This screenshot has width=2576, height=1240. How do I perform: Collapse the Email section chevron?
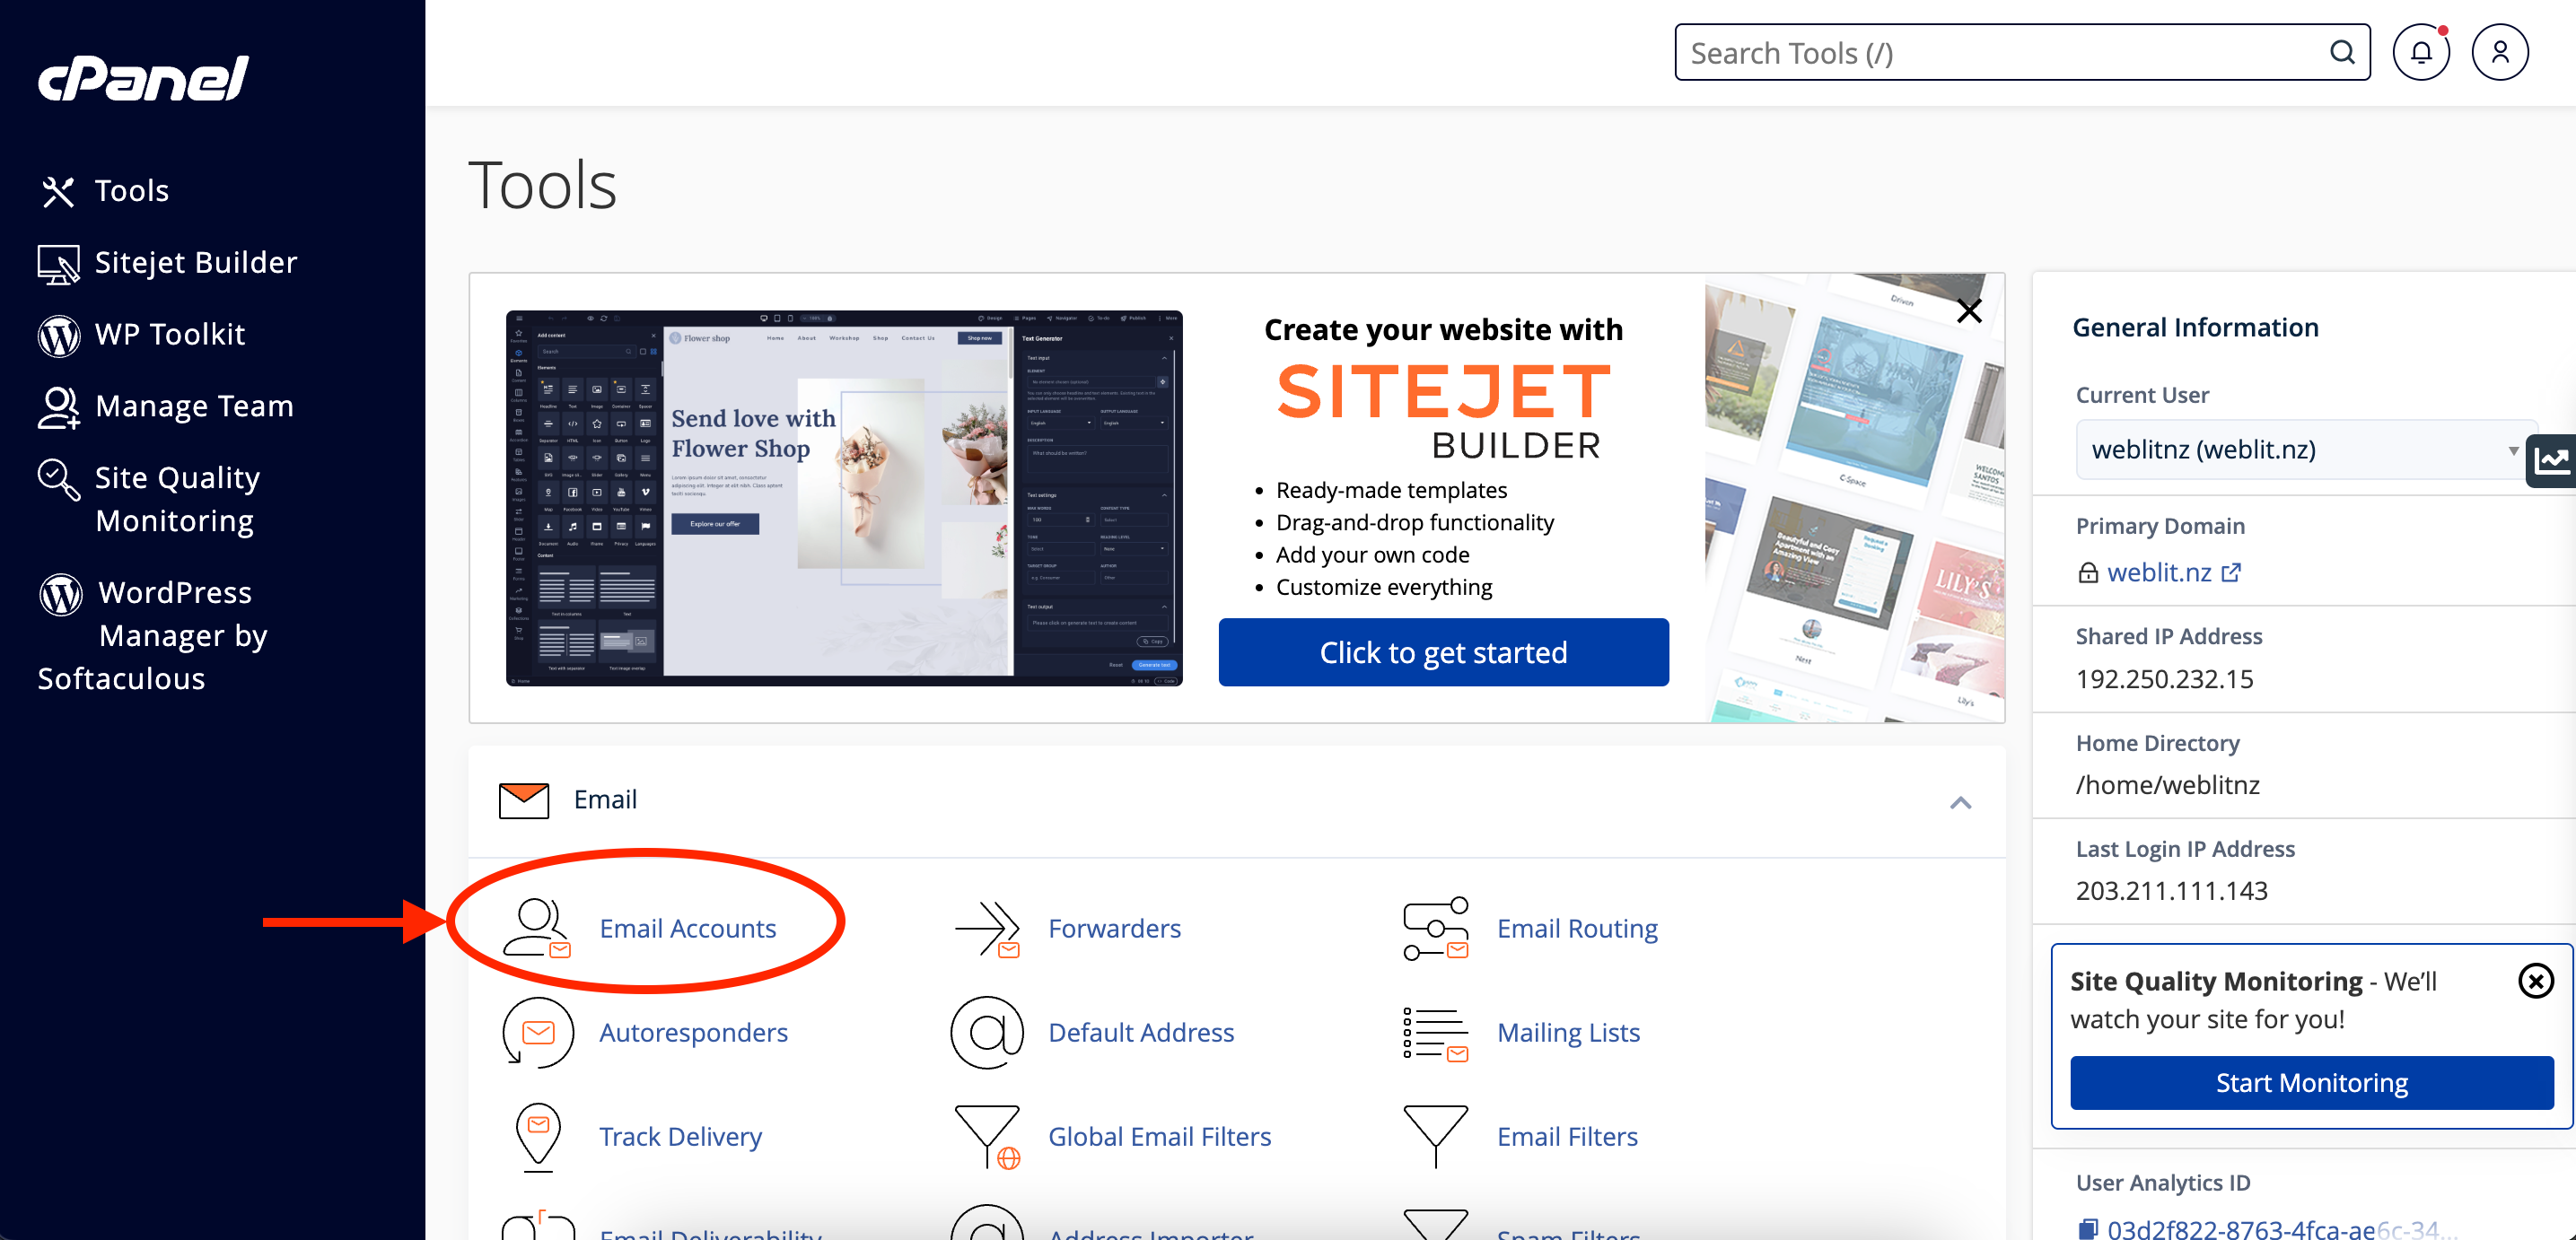1960,802
